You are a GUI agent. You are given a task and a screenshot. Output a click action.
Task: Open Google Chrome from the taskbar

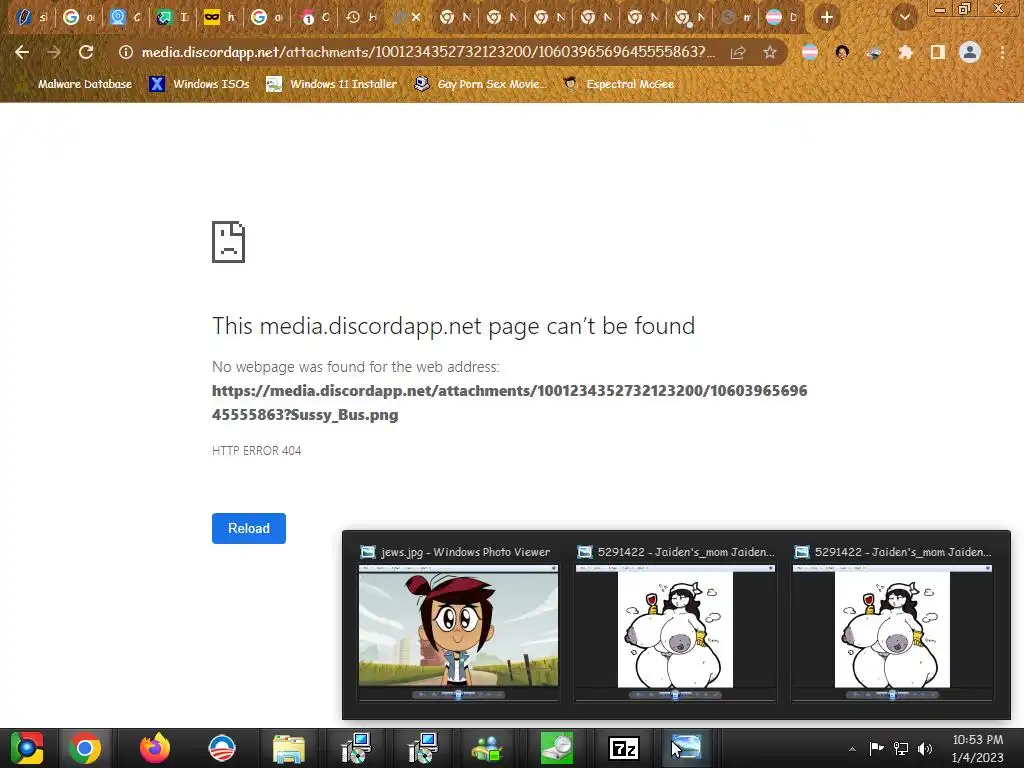(x=85, y=748)
